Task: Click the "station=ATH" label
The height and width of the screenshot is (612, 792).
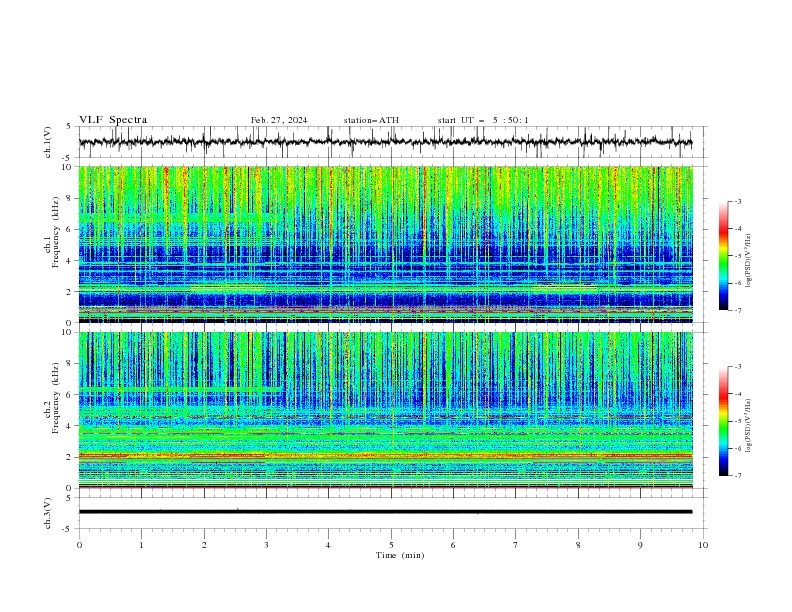Action: coord(371,120)
